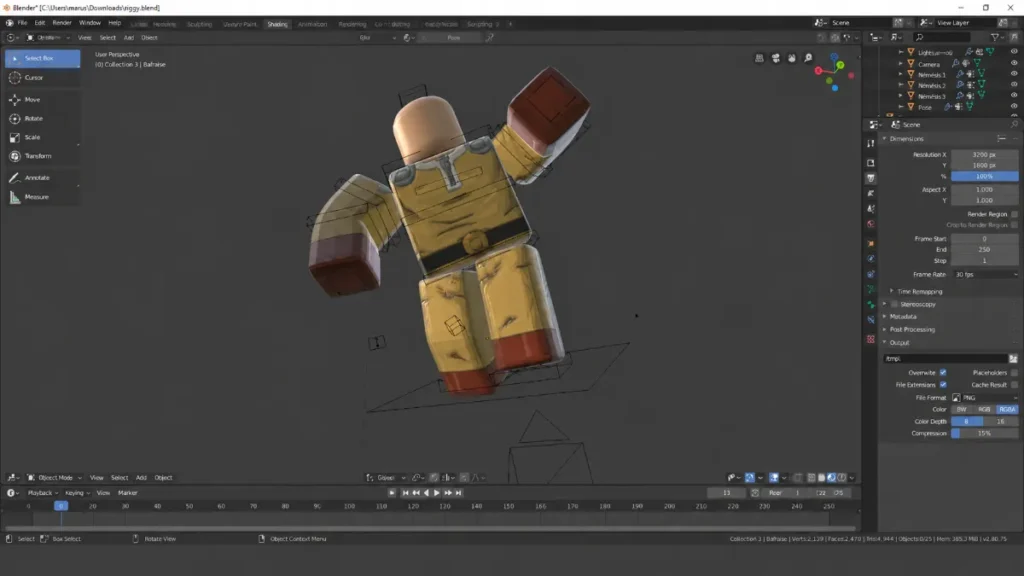The width and height of the screenshot is (1024, 576).
Task: Collapse the Dimensions panel
Action: coord(884,138)
